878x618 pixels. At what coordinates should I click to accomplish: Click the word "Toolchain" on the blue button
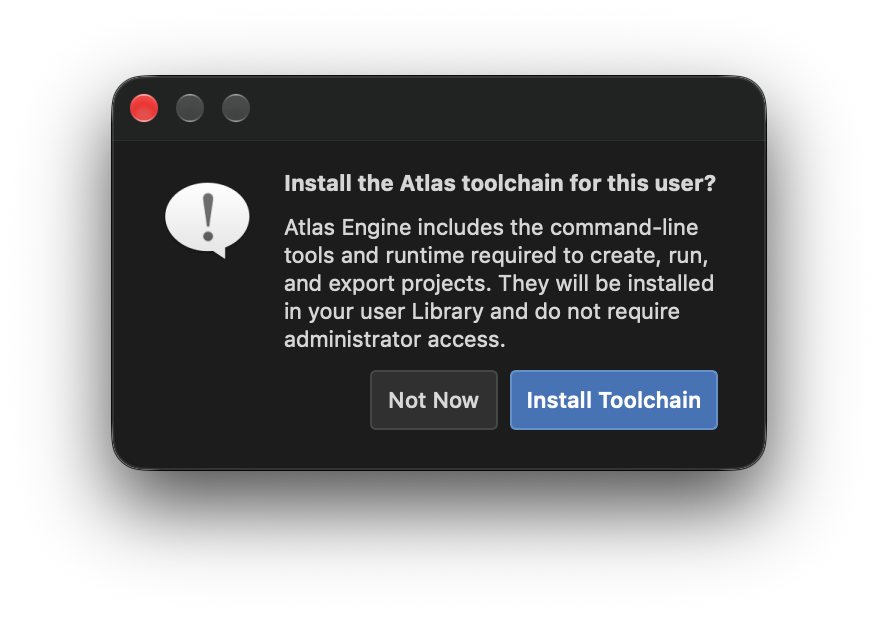point(650,400)
